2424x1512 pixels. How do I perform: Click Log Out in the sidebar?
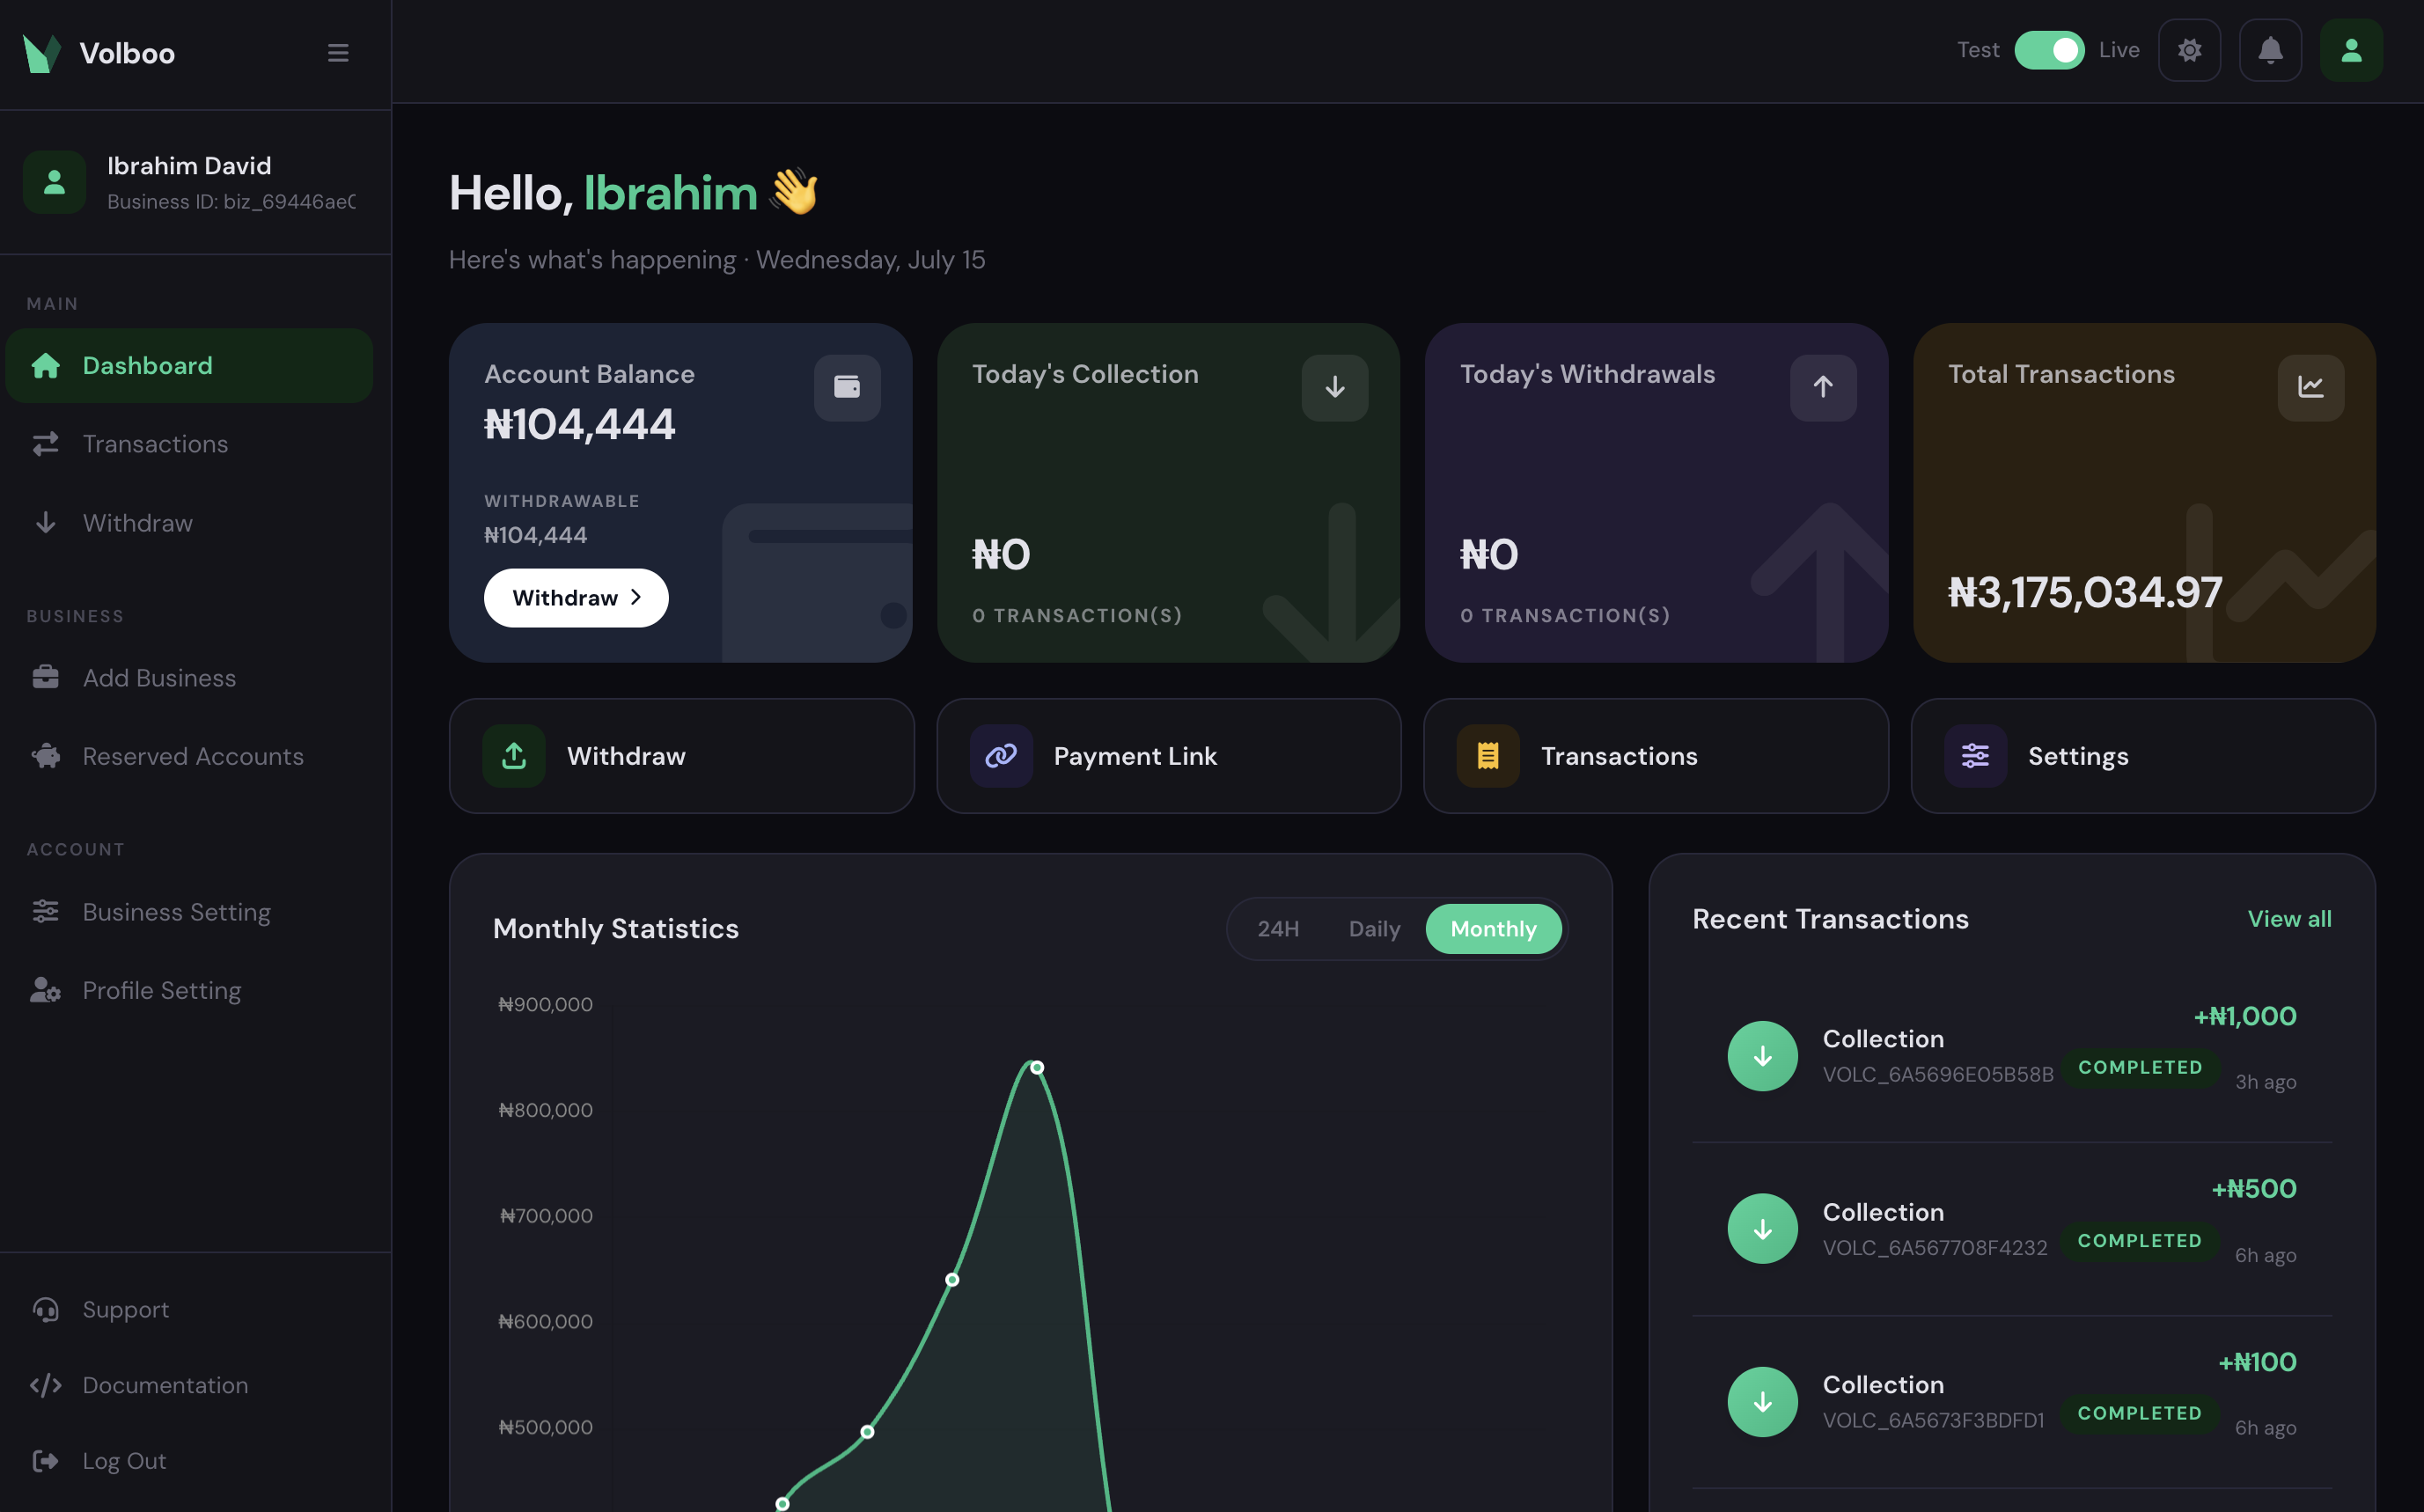(189, 1461)
